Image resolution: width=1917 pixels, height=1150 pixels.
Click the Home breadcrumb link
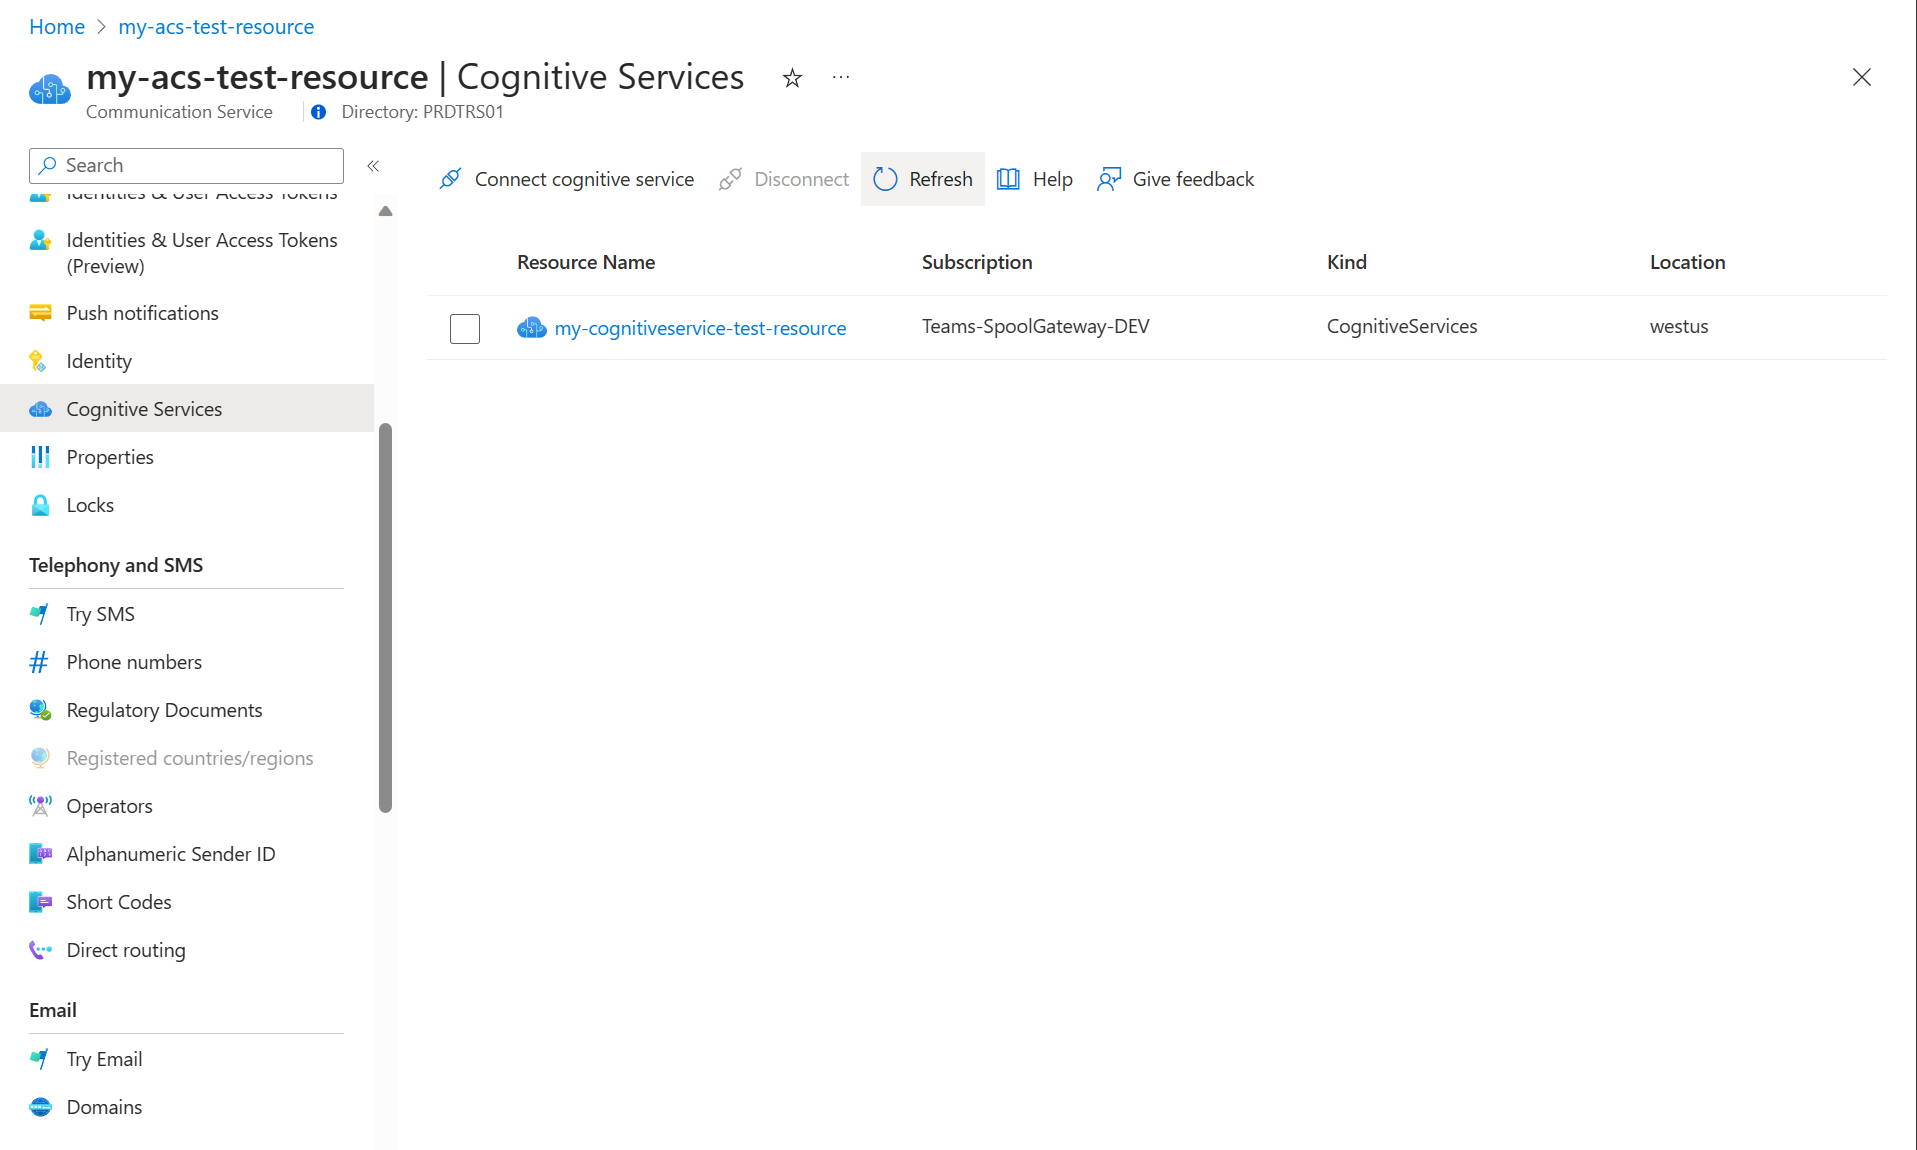[57, 27]
